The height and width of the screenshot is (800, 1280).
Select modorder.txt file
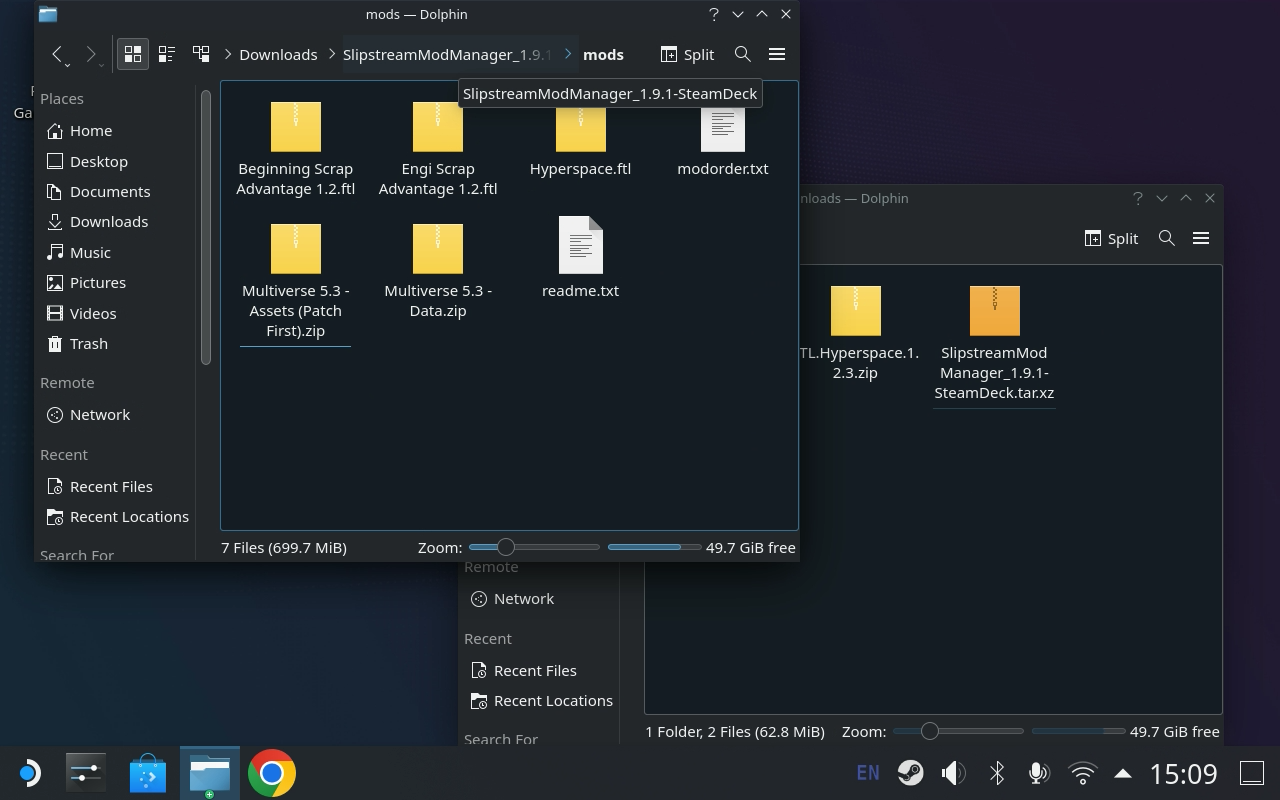pyautogui.click(x=723, y=140)
